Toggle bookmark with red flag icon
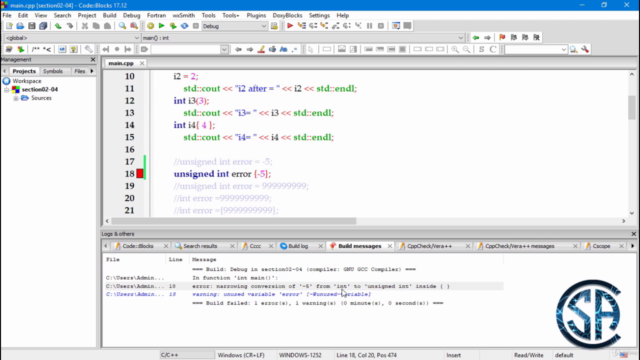This screenshot has width=640, height=360. (x=502, y=38)
